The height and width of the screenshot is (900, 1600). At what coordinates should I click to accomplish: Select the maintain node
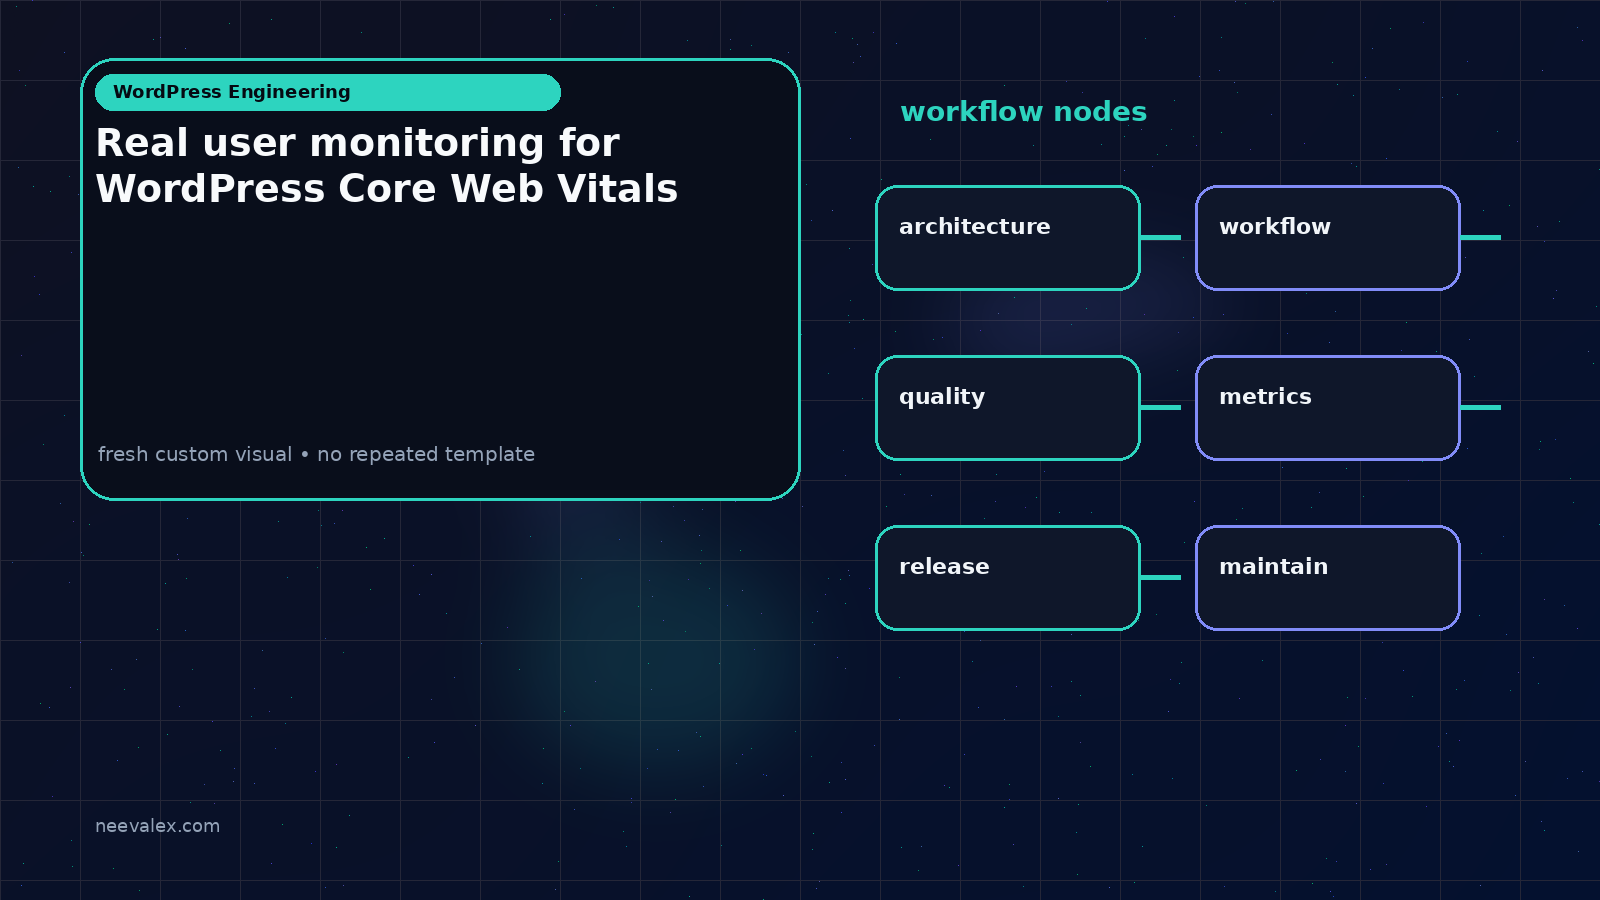[1328, 578]
